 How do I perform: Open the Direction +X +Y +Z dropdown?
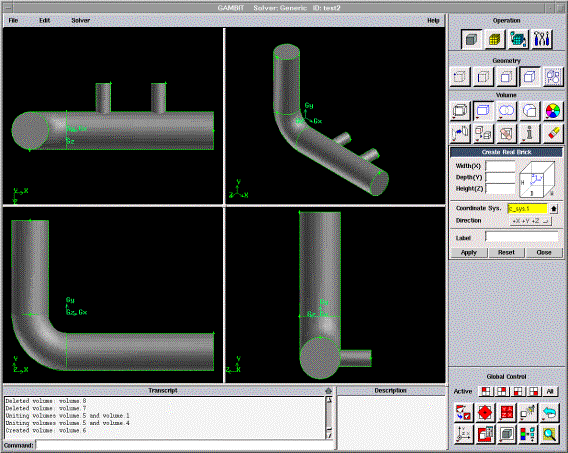click(531, 221)
